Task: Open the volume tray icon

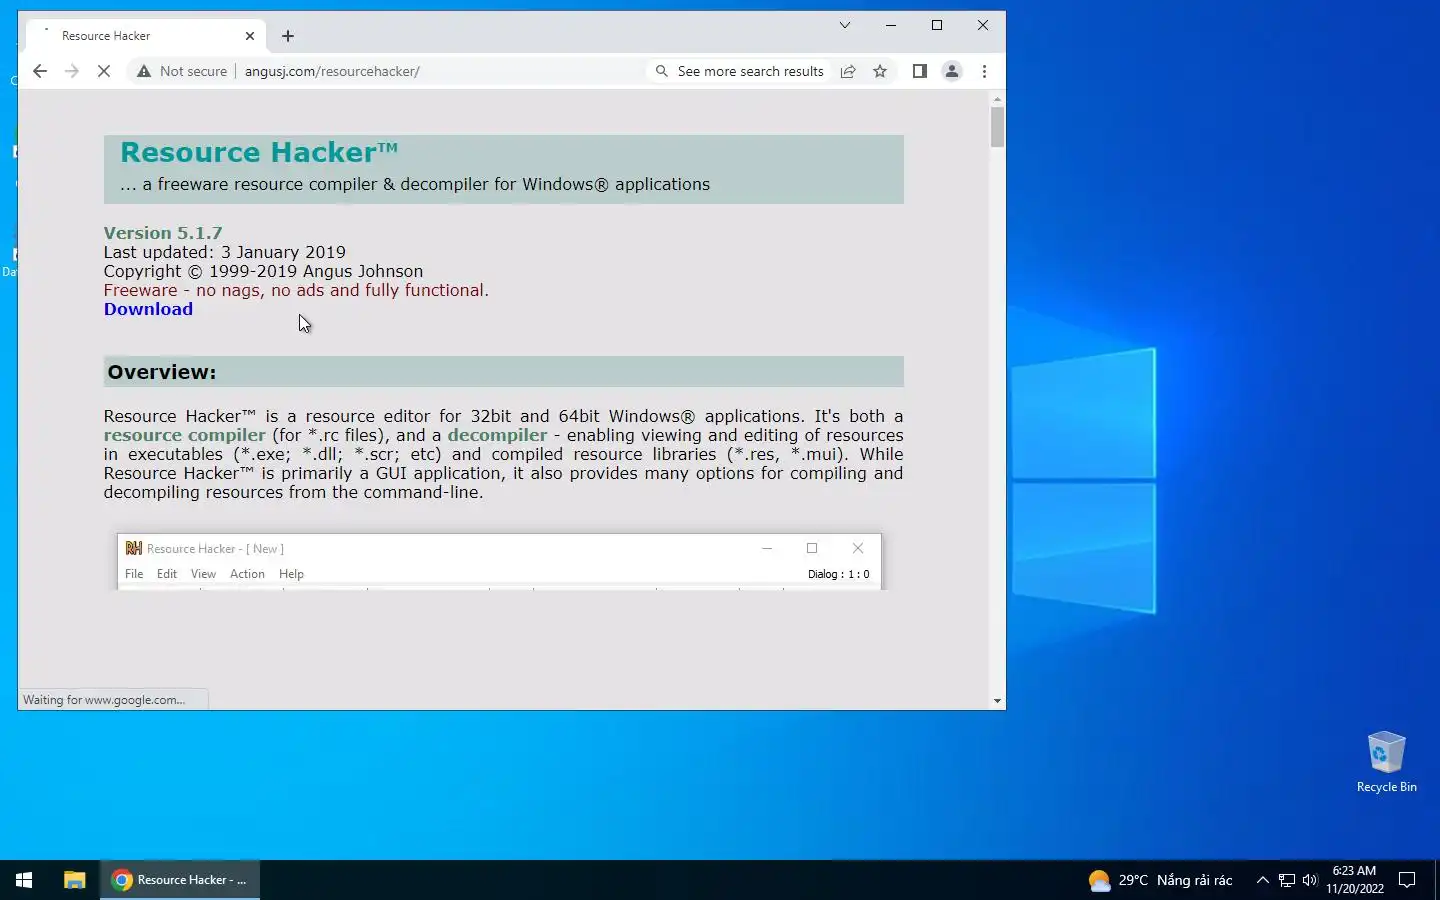Action: pos(1310,880)
